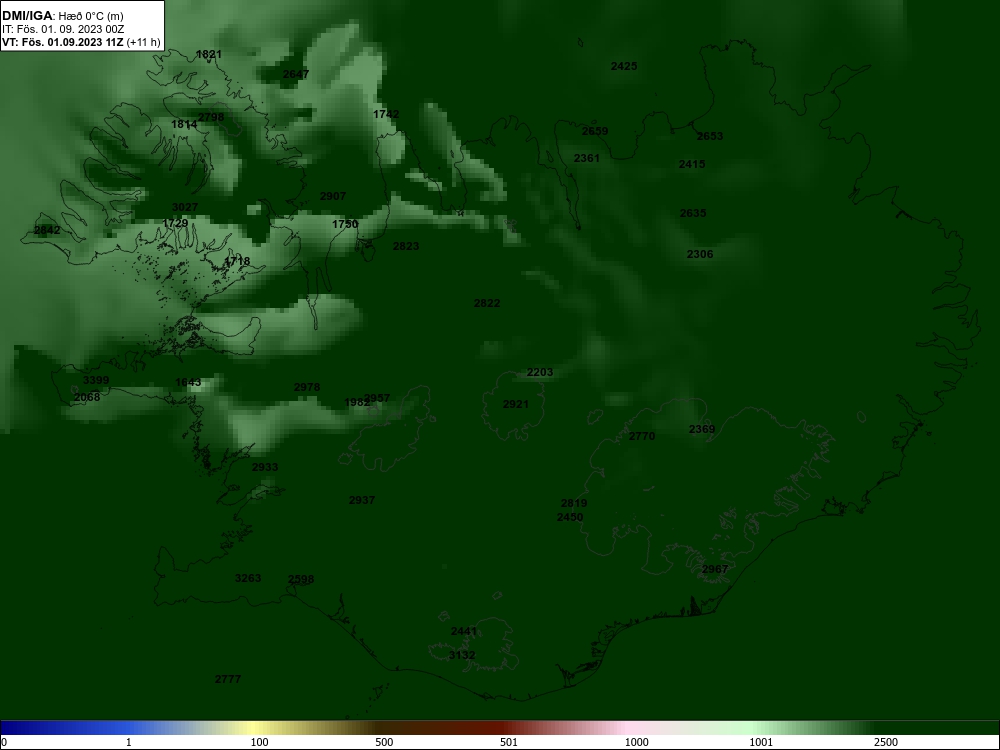Click the map value 2978
Screen dimensions: 1000x750
tap(307, 386)
